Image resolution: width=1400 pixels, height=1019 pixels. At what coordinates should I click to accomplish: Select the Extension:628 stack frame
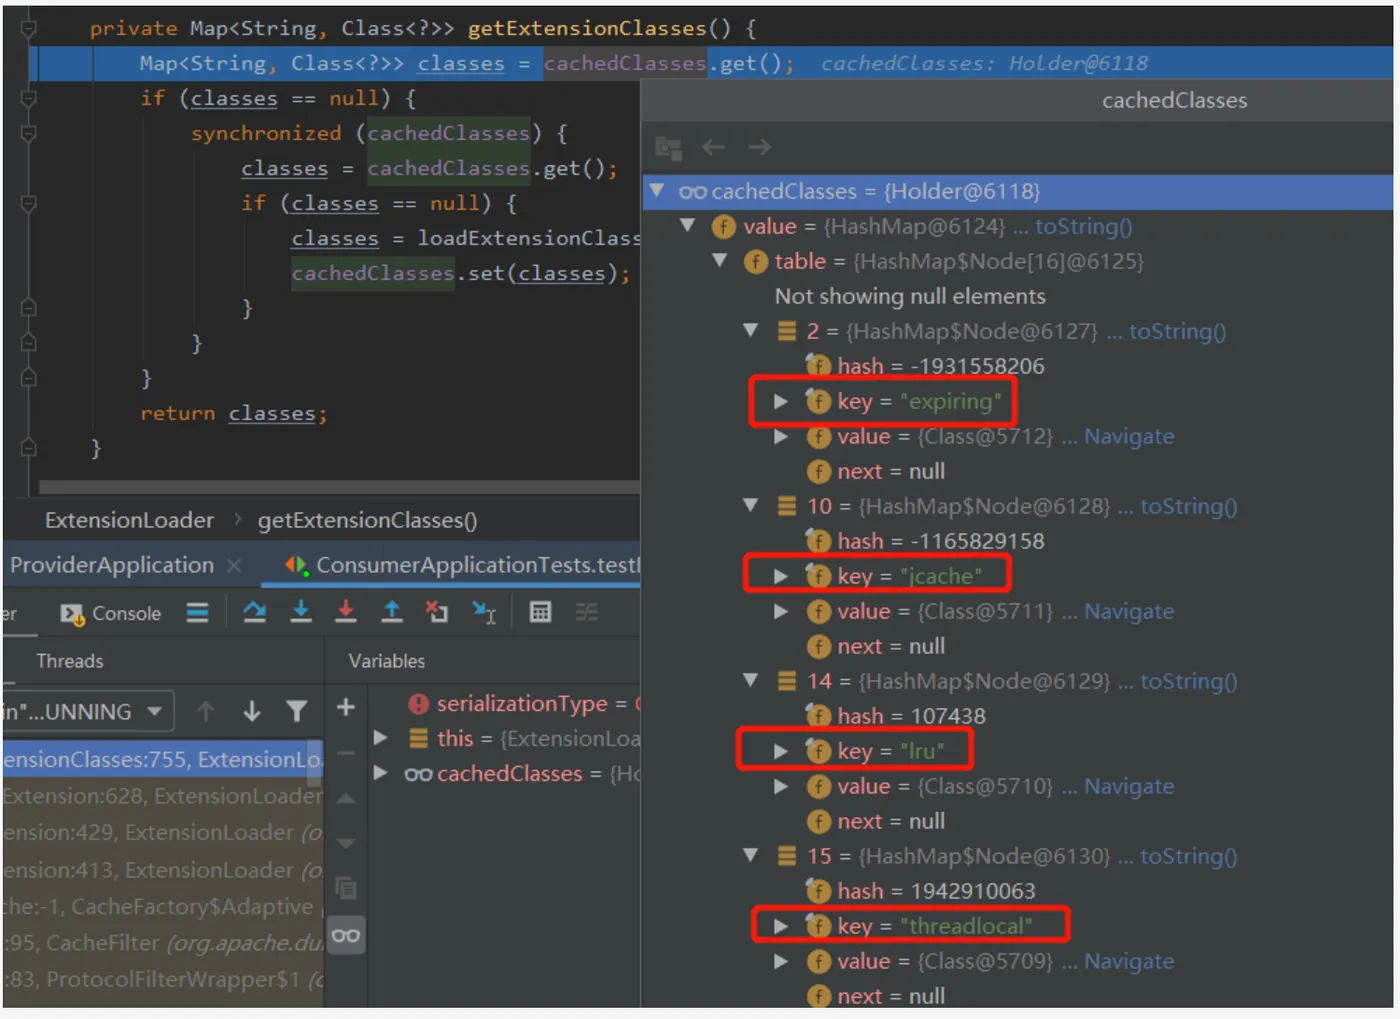(163, 796)
